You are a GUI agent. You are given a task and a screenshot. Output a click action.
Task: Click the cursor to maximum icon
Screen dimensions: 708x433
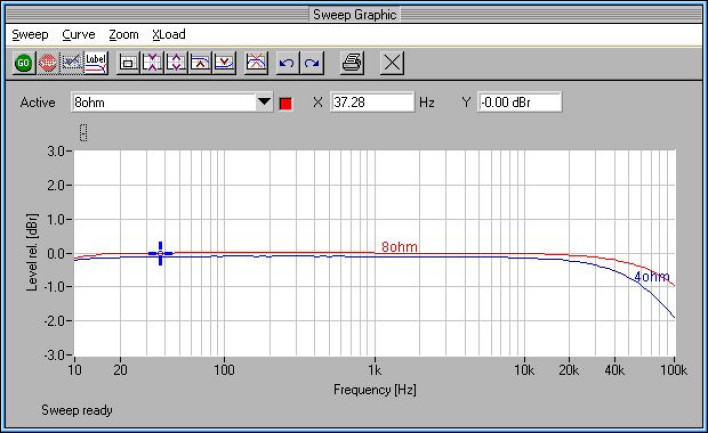(x=200, y=63)
